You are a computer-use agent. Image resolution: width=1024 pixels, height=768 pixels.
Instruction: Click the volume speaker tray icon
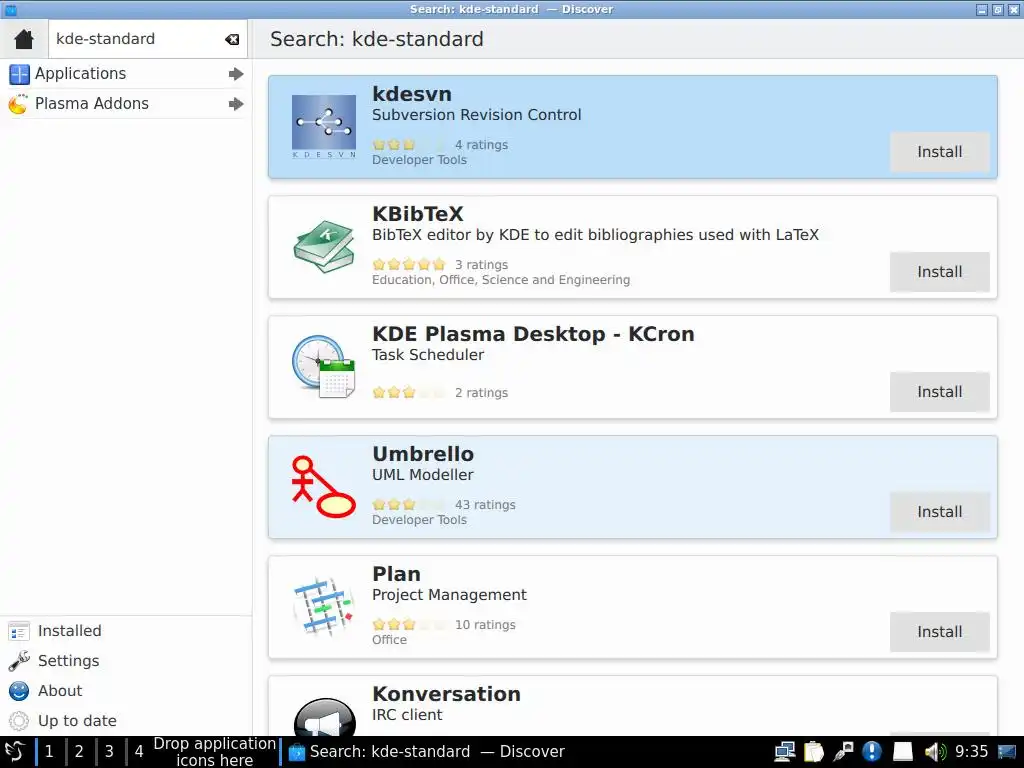click(935, 752)
